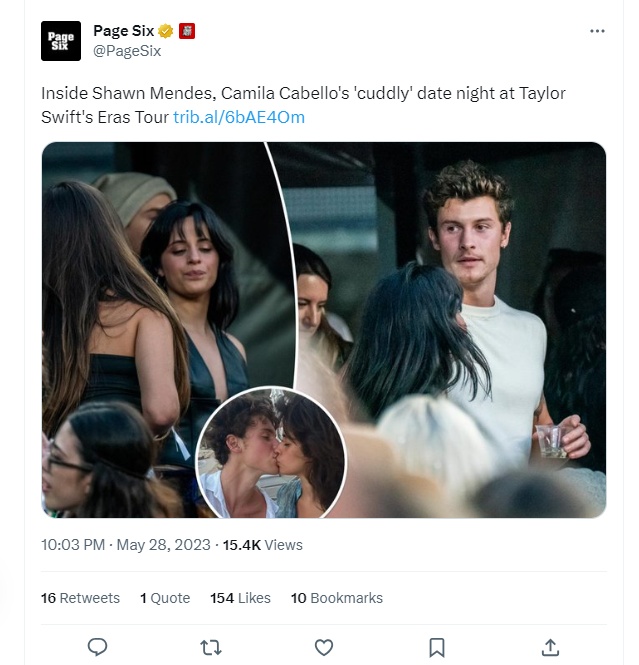Like the tweet with heart icon
Image resolution: width=639 pixels, height=665 pixels.
(324, 648)
